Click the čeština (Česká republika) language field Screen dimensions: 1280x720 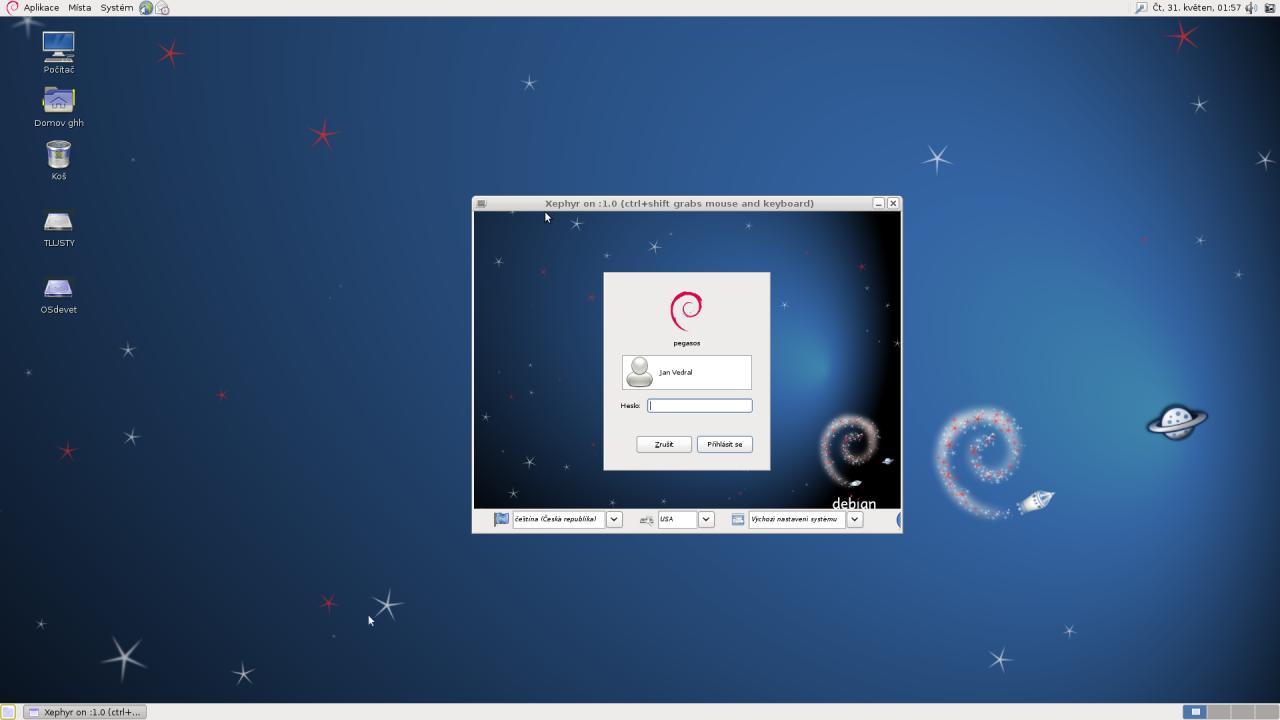tap(559, 520)
